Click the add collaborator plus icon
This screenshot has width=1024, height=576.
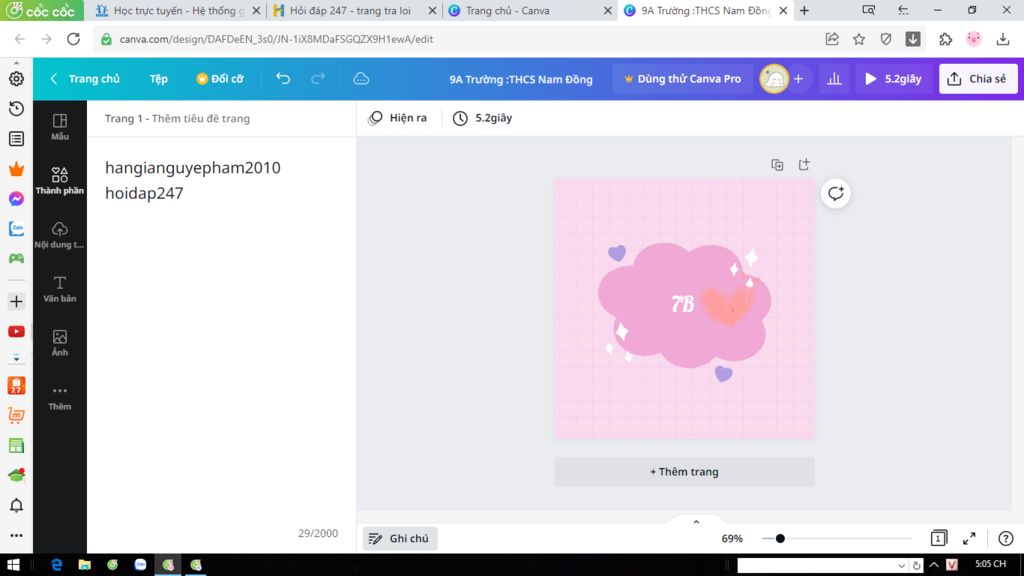798,79
